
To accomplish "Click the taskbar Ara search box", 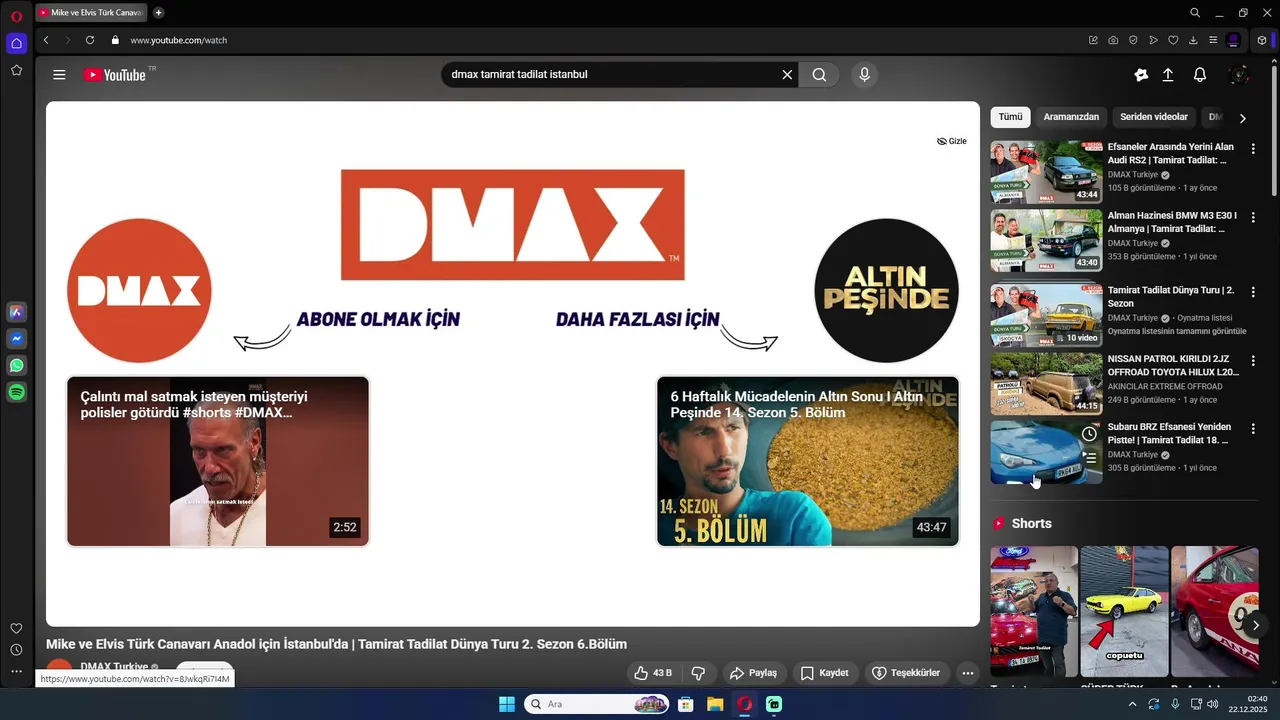I will (597, 704).
